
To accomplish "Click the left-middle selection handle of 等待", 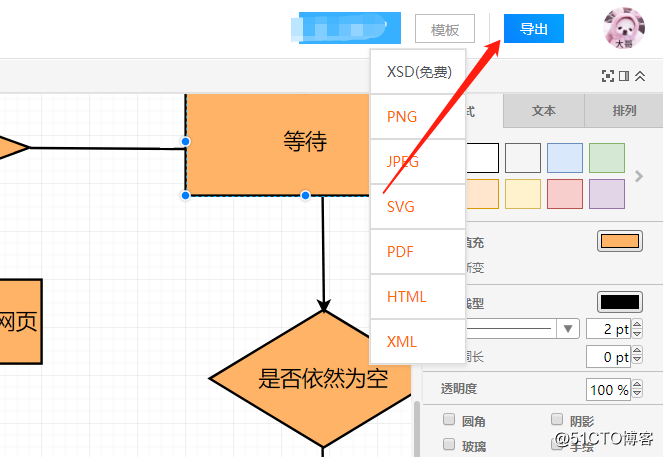I will pyautogui.click(x=185, y=141).
